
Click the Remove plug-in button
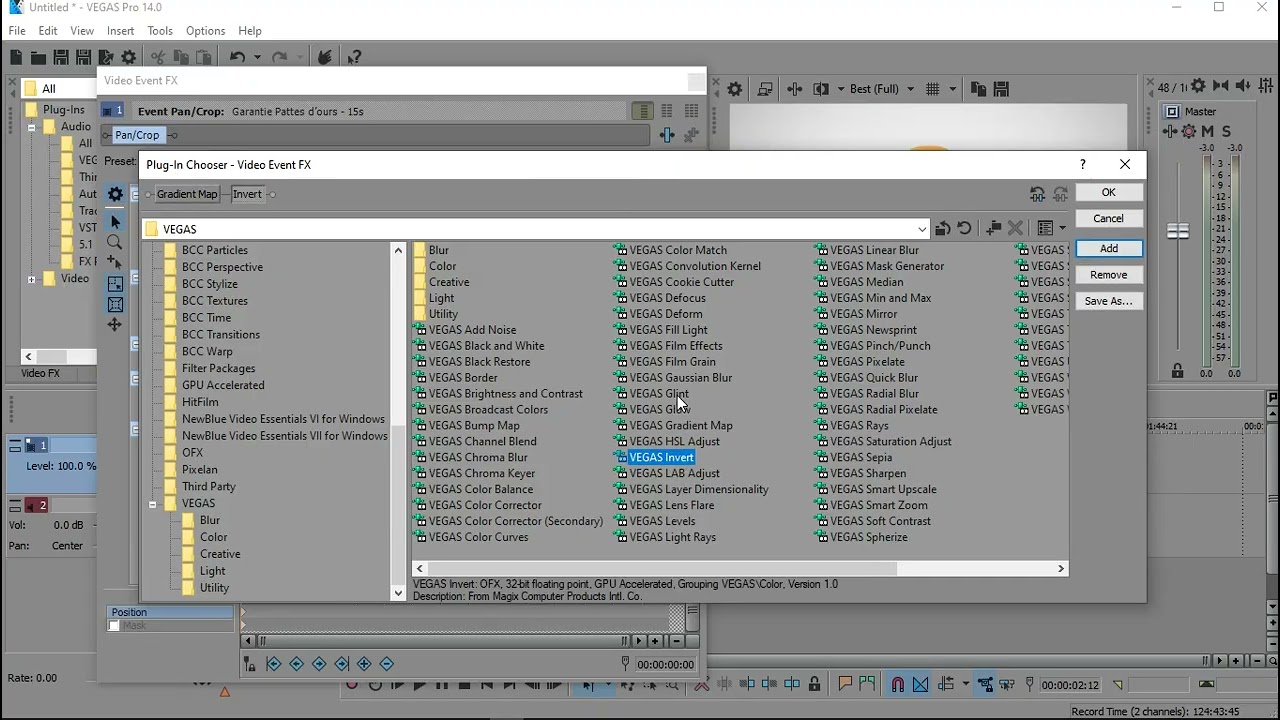[1108, 274]
